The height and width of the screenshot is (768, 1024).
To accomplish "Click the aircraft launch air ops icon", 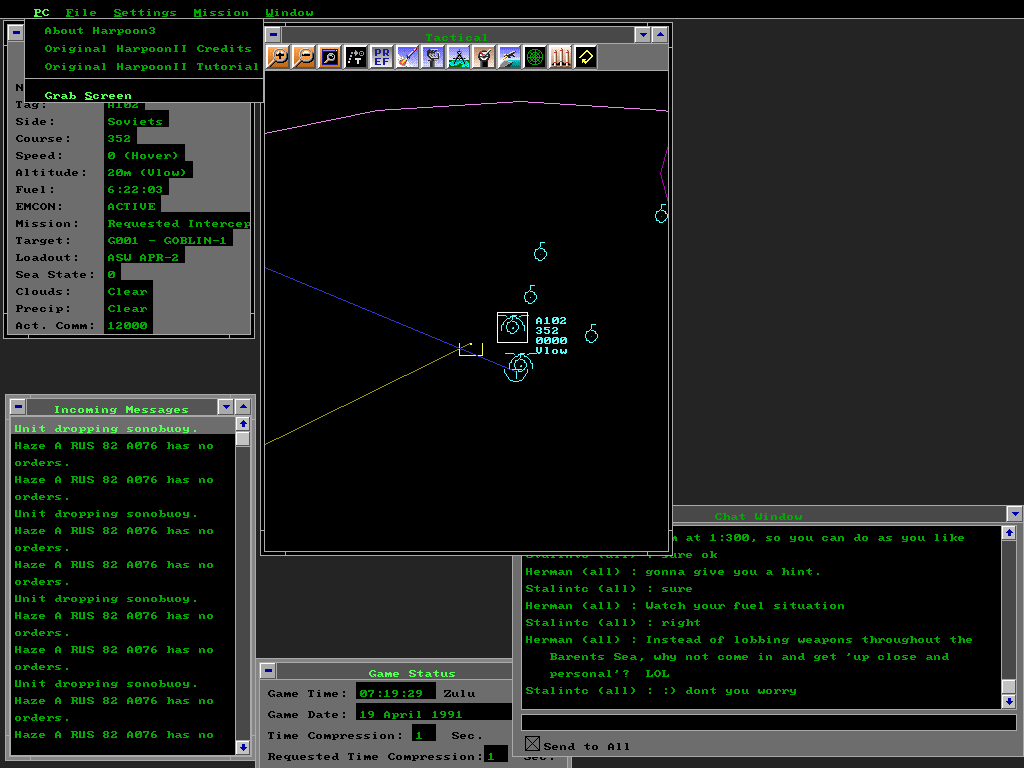I will pyautogui.click(x=509, y=57).
